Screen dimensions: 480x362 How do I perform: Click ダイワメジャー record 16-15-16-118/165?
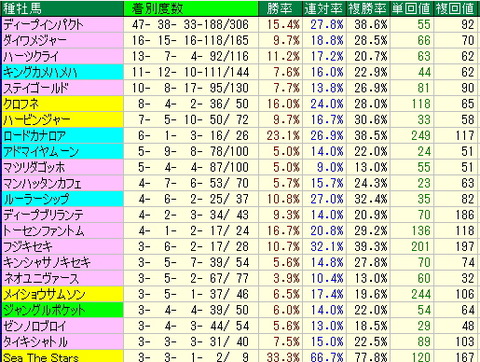(190, 41)
